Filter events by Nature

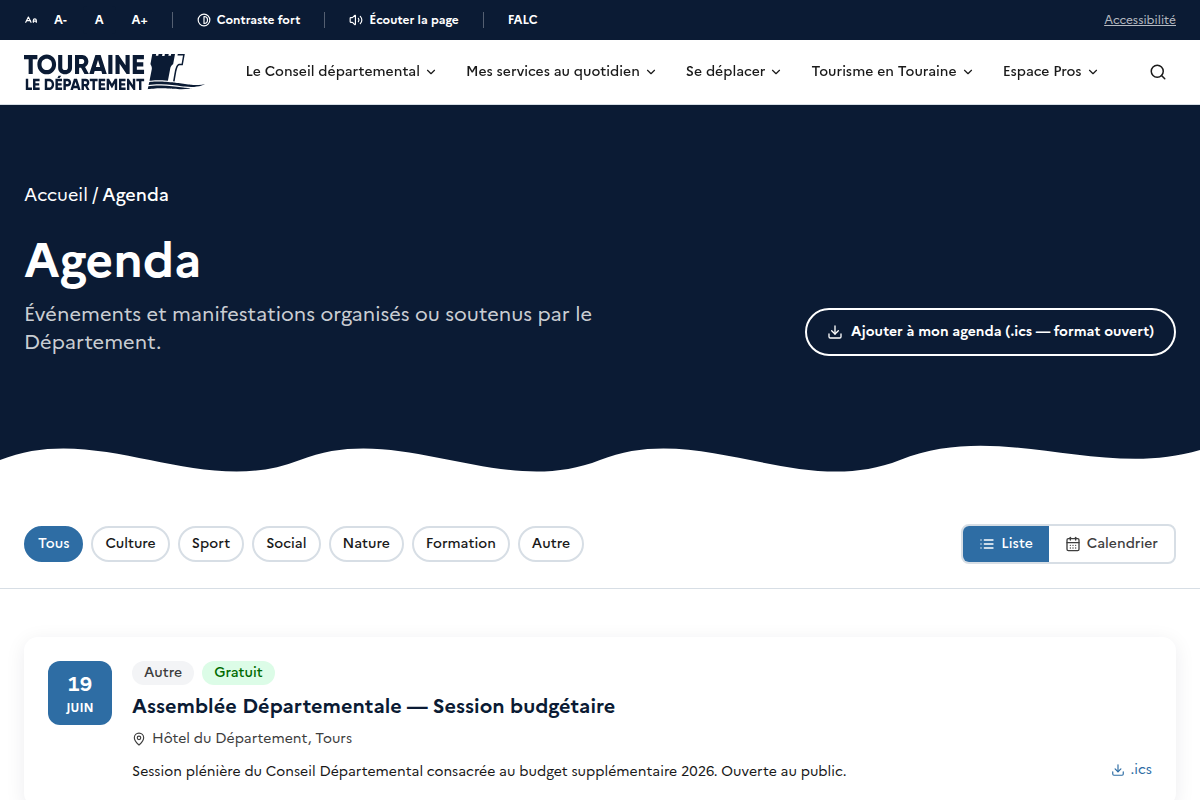[x=366, y=544]
